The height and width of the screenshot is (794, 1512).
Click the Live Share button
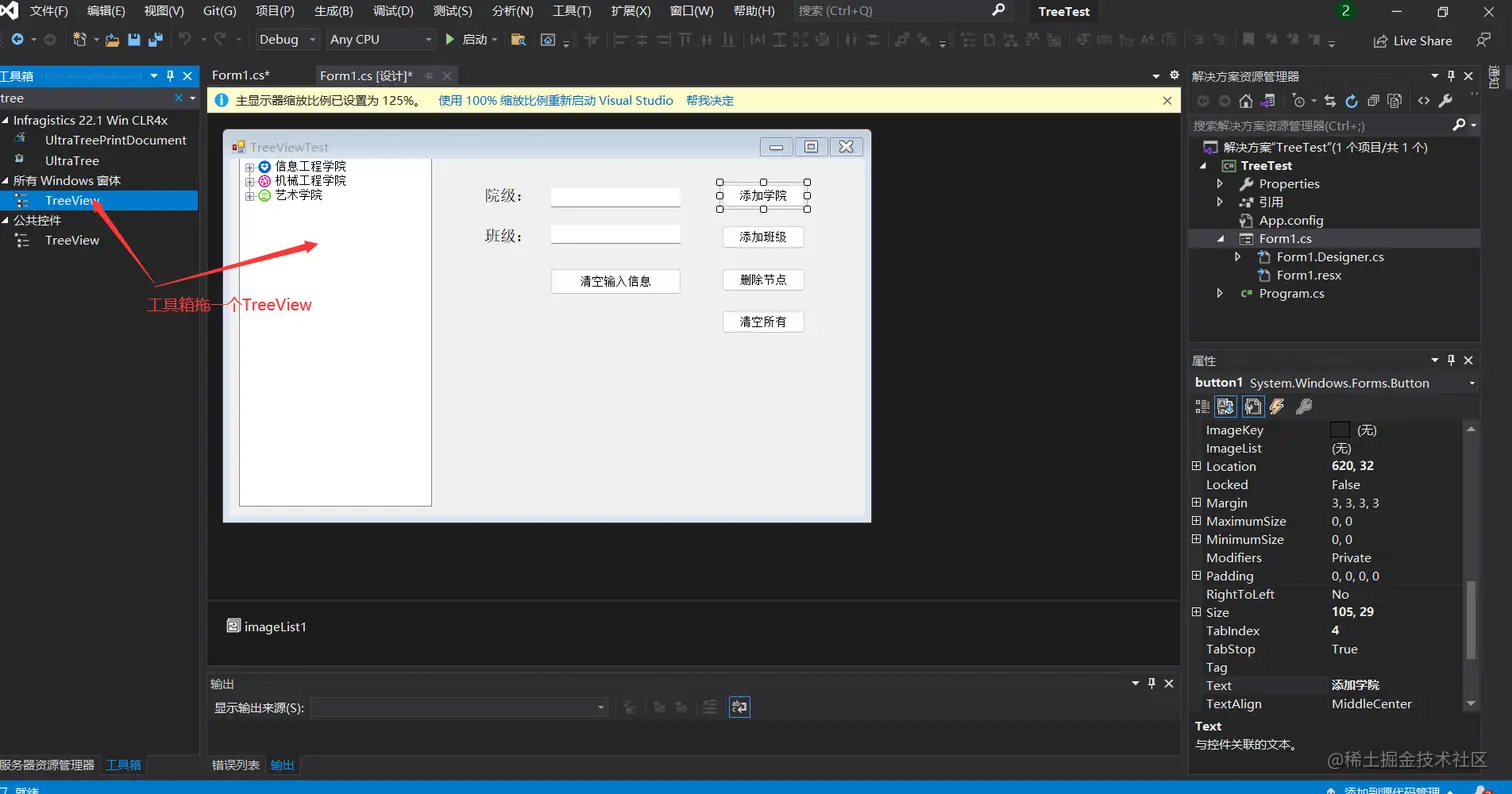[1413, 41]
